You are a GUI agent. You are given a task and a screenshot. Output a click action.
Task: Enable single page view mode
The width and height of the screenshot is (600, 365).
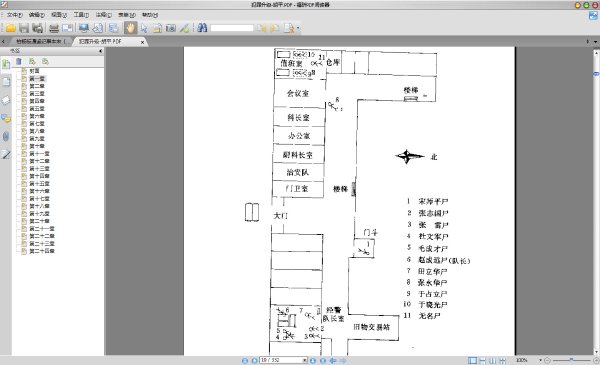pyautogui.click(x=473, y=360)
